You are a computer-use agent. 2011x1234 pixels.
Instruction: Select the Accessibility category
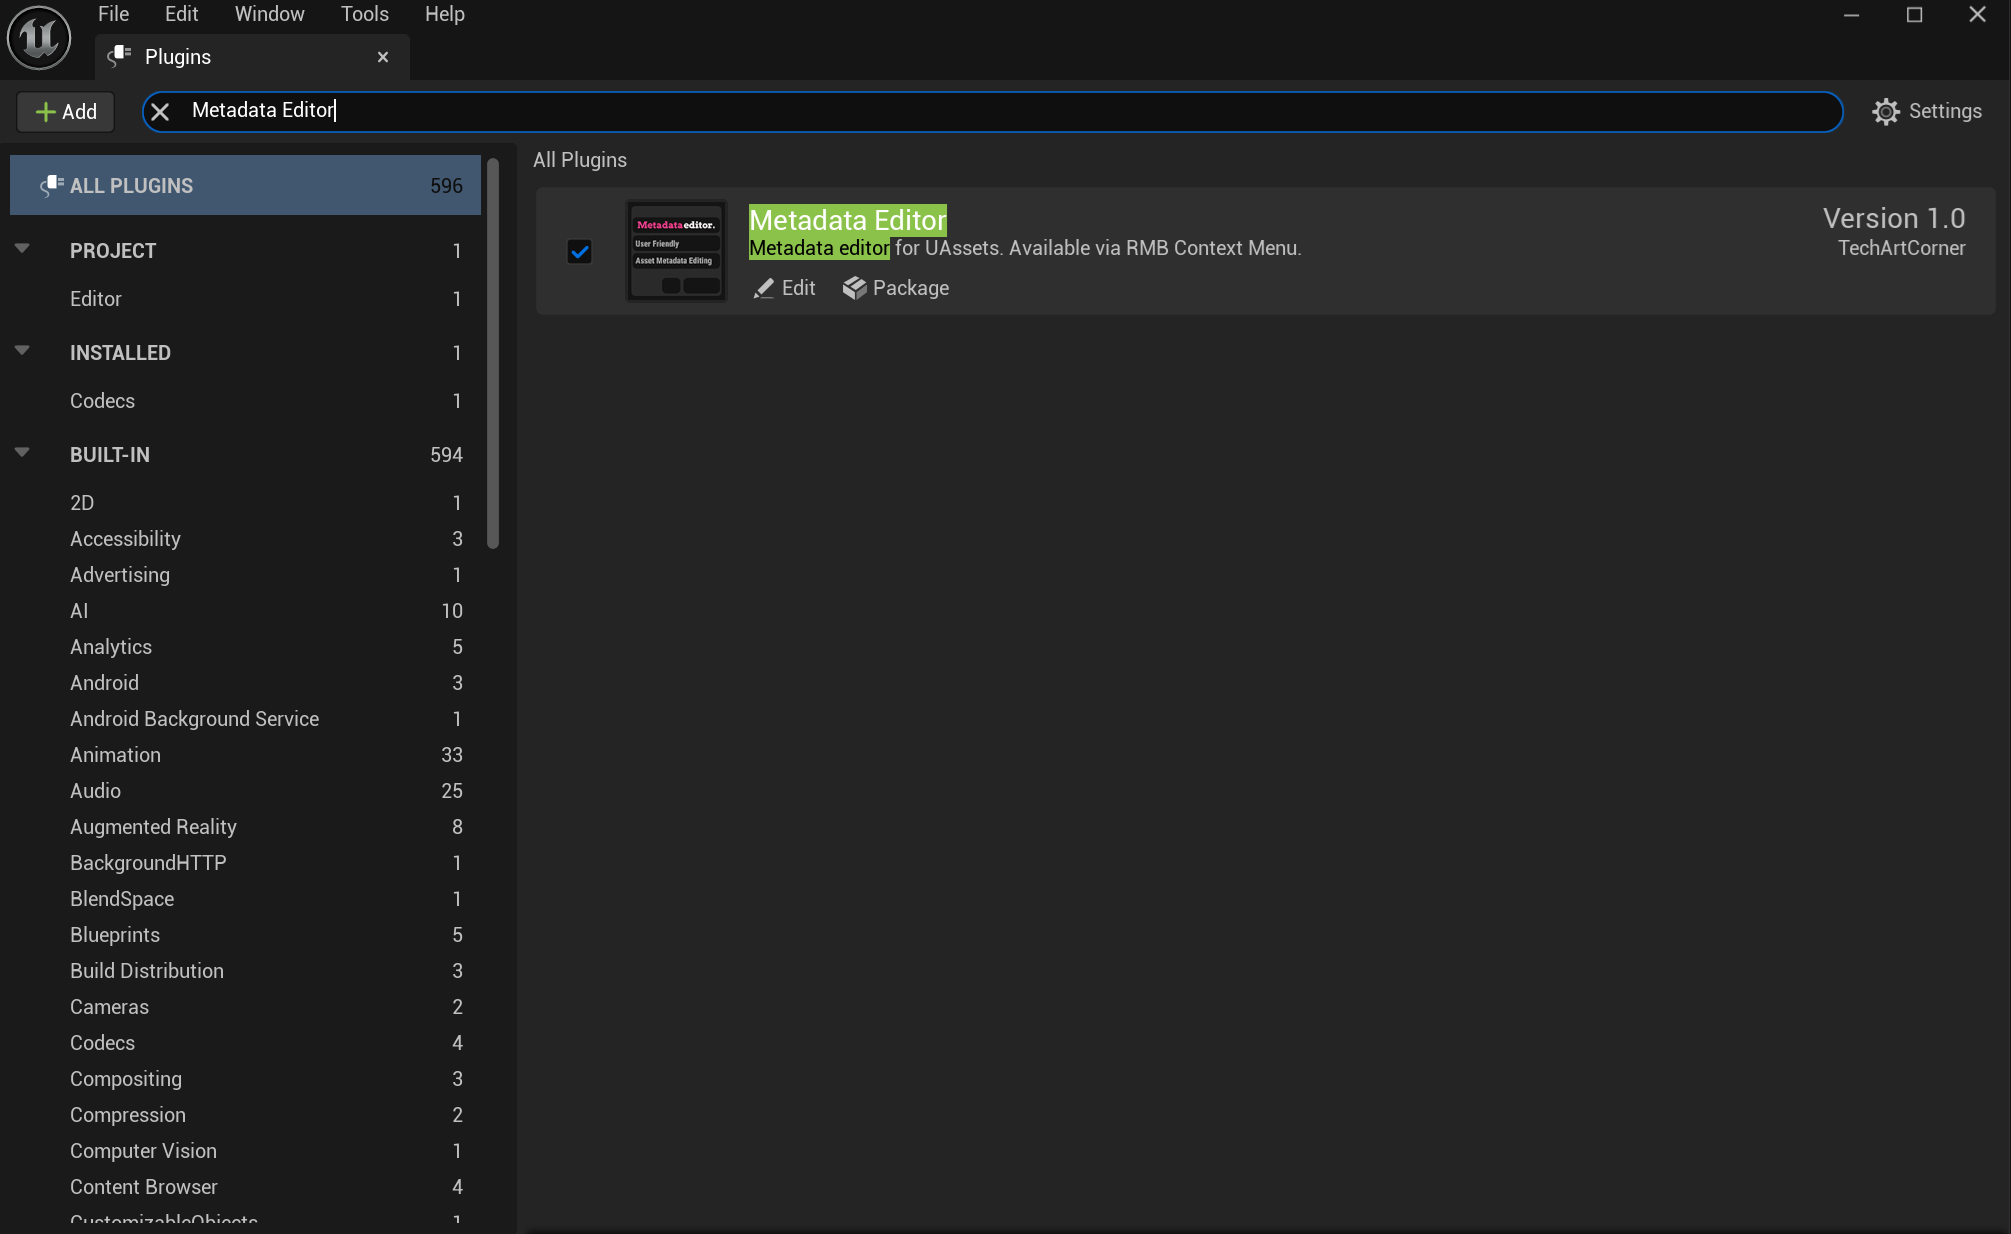[x=245, y=539]
